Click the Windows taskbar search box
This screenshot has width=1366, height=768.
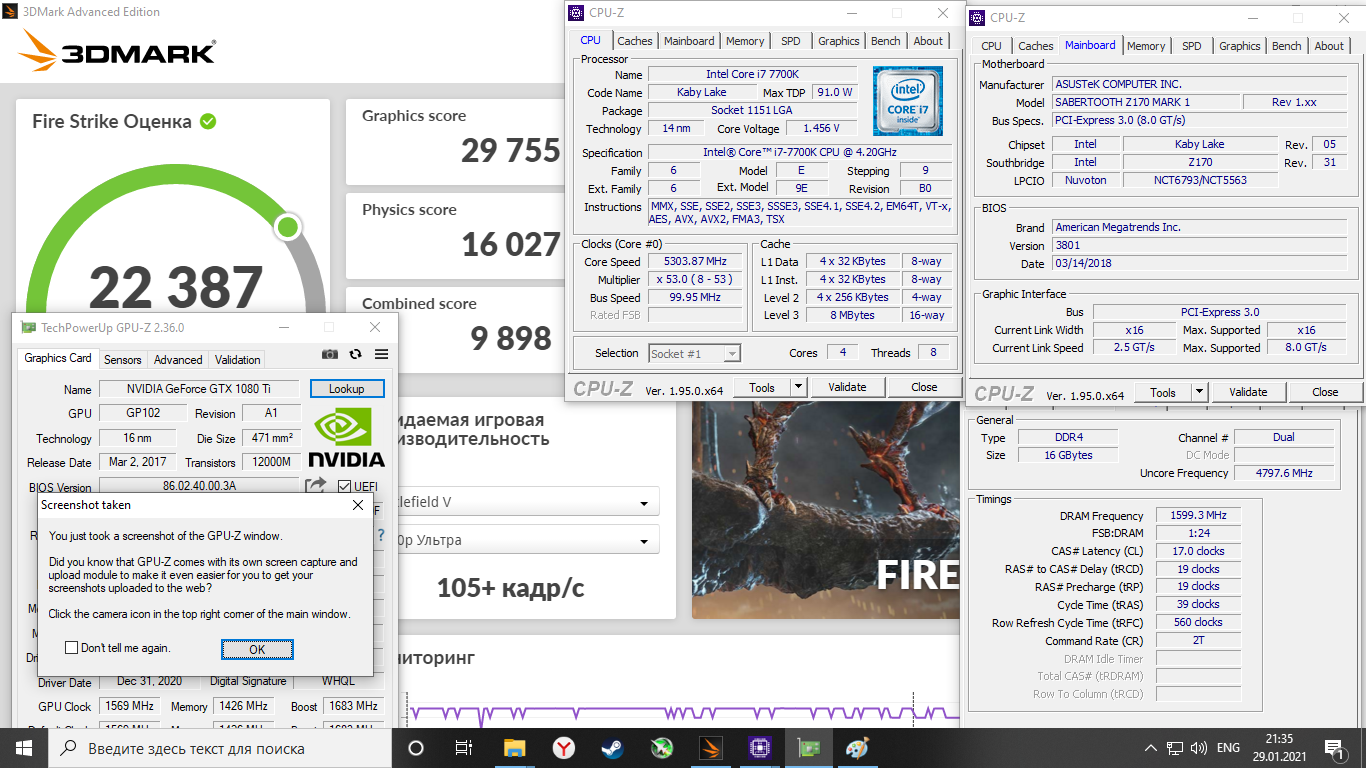219,748
